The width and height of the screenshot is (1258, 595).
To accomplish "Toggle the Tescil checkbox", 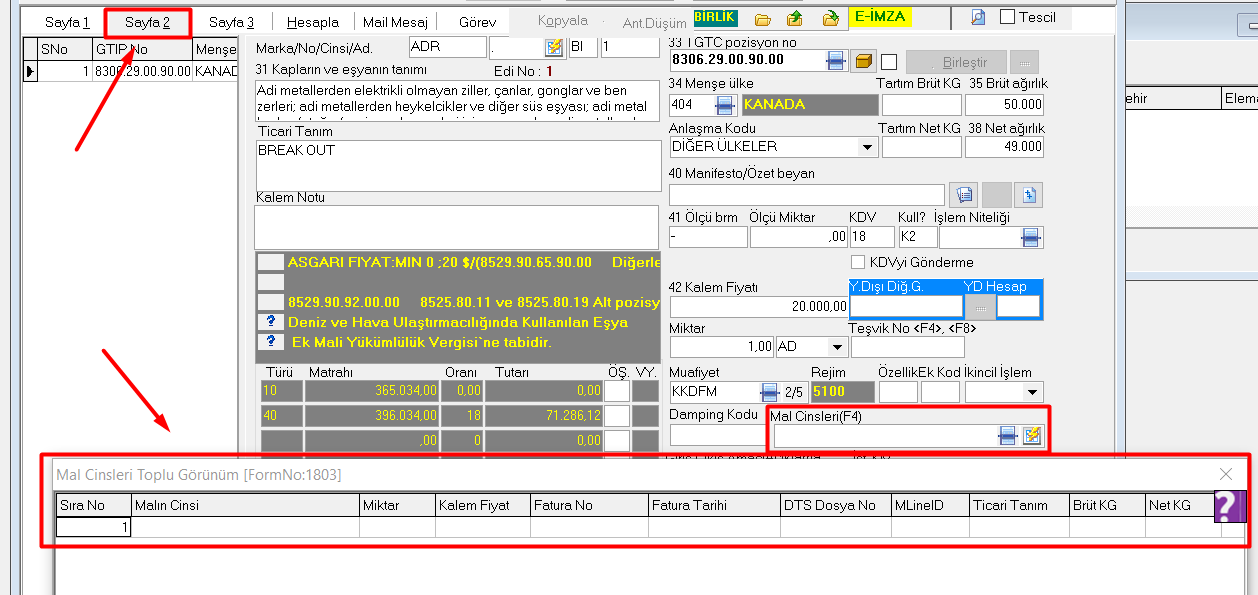I will point(1008,17).
